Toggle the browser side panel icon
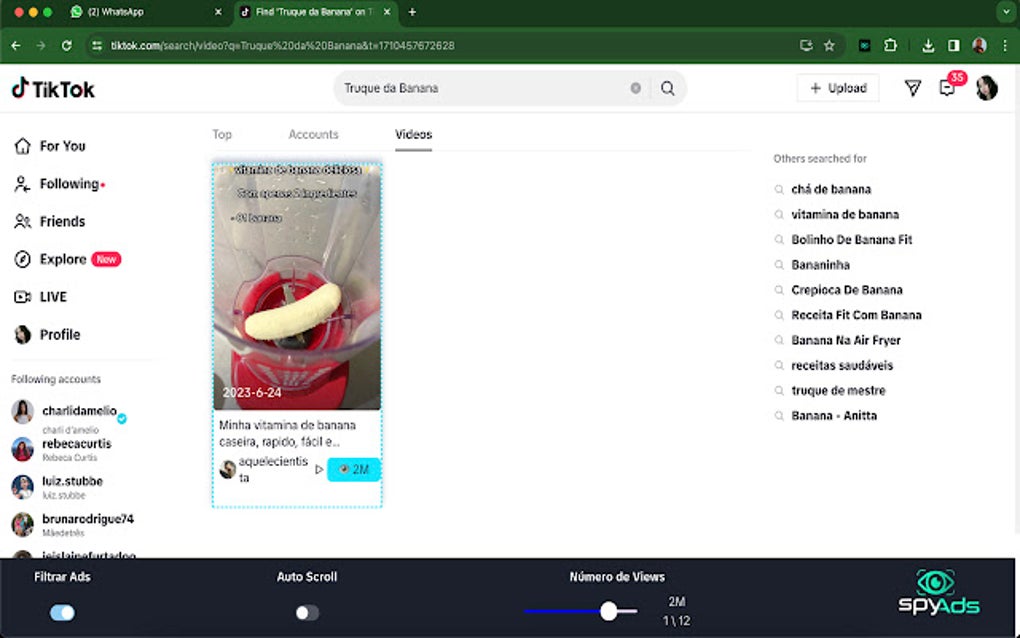 point(954,46)
